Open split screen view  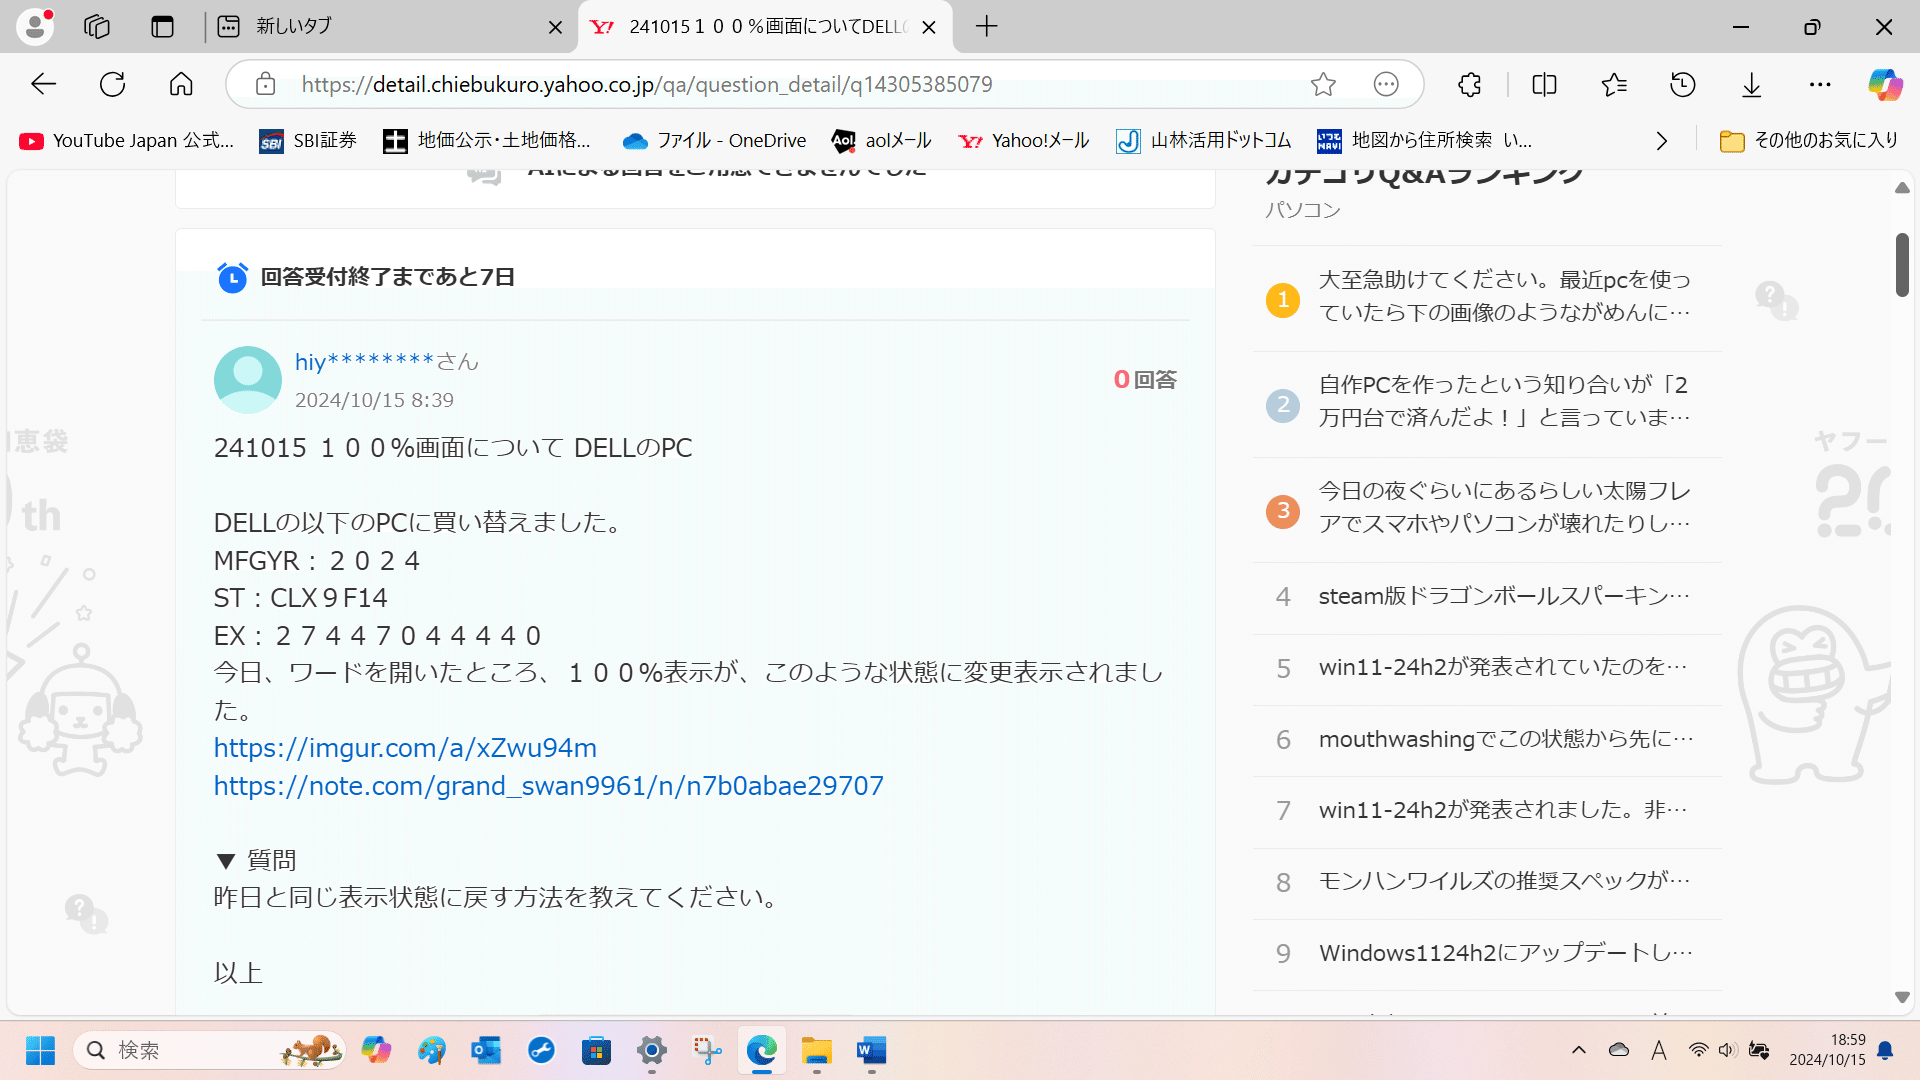click(x=1544, y=84)
